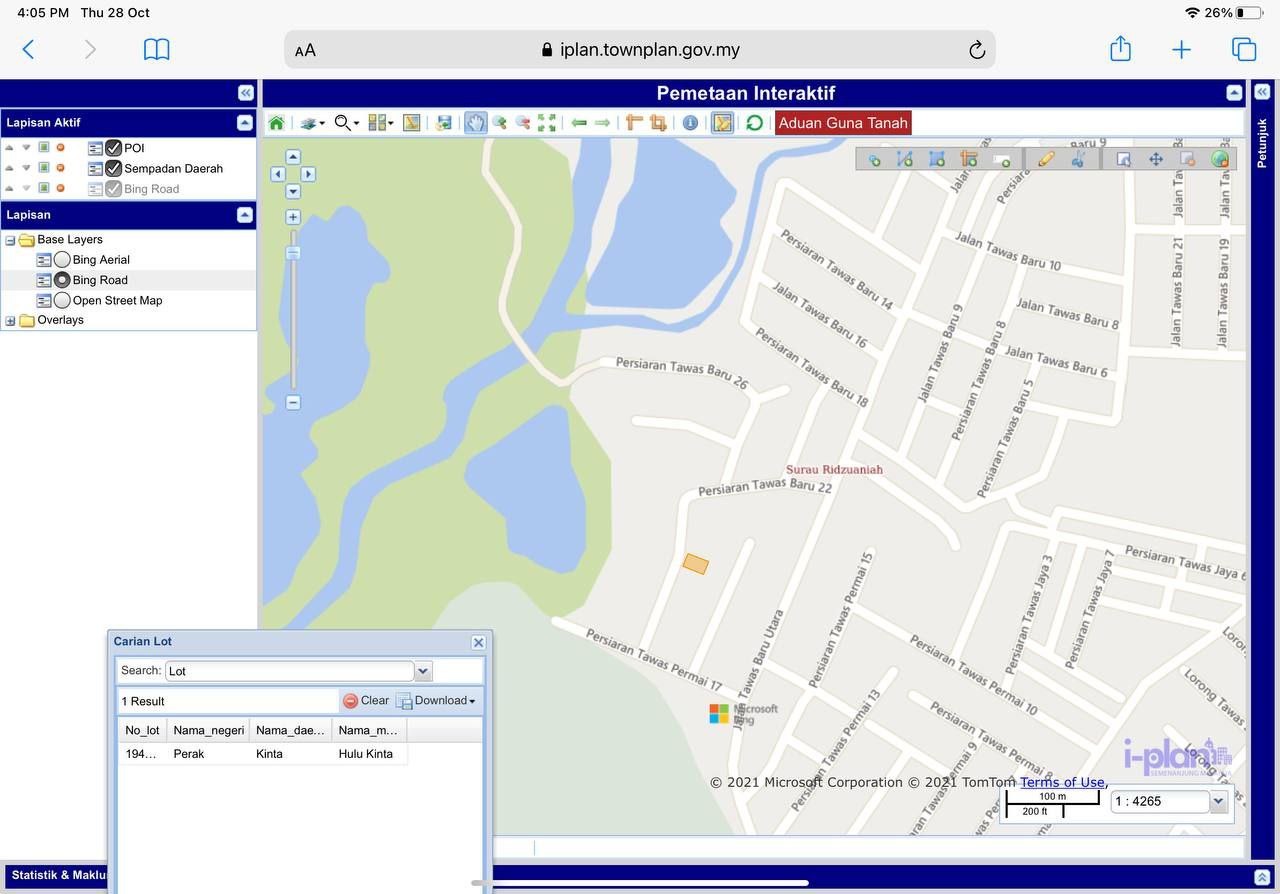
Task: Click the green refresh map icon
Action: (754, 123)
